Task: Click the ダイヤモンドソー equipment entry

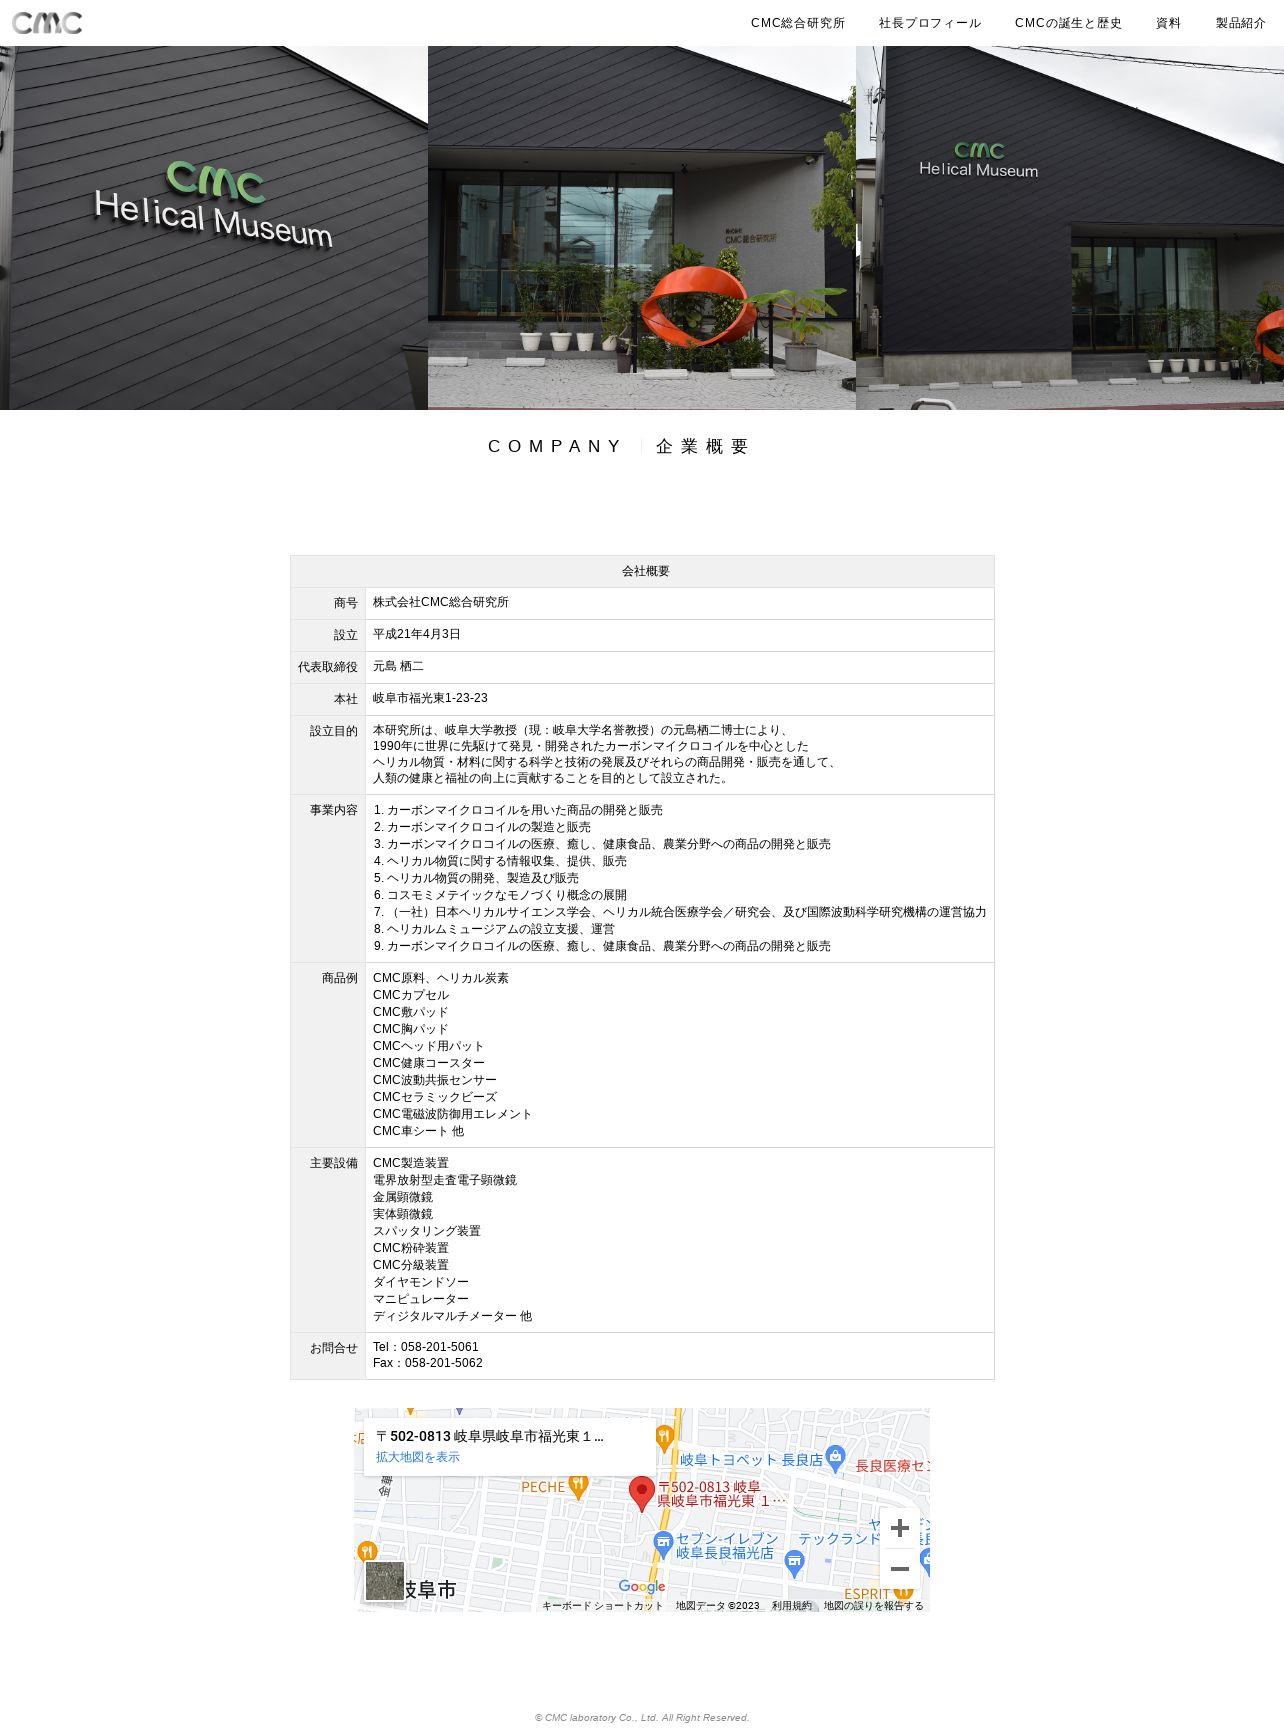Action: click(x=421, y=1282)
